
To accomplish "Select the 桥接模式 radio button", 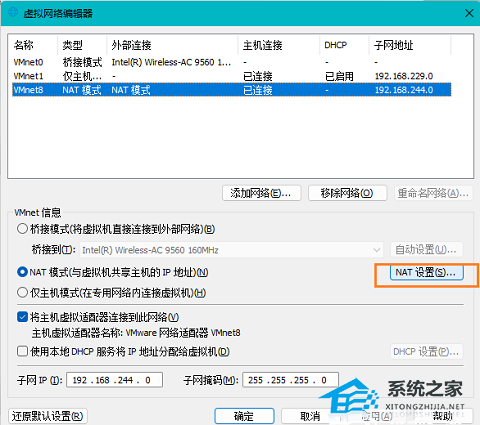I will tap(22, 229).
